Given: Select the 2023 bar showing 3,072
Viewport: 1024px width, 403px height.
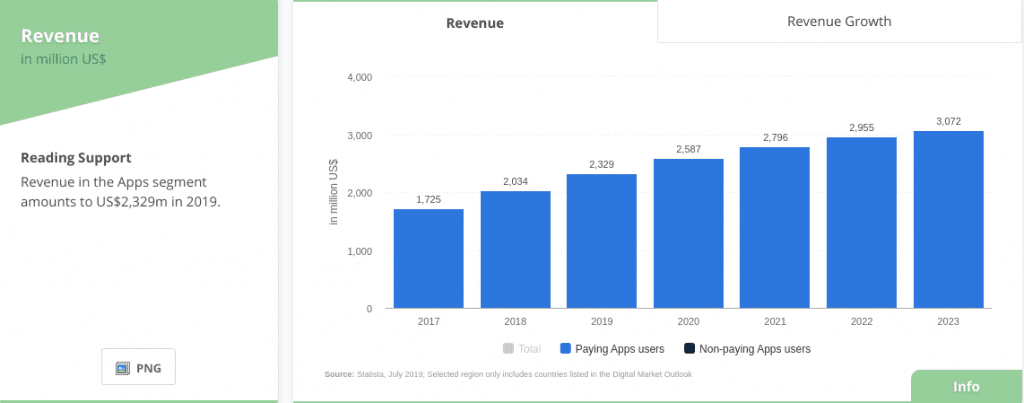Looking at the screenshot, I should 947,219.
